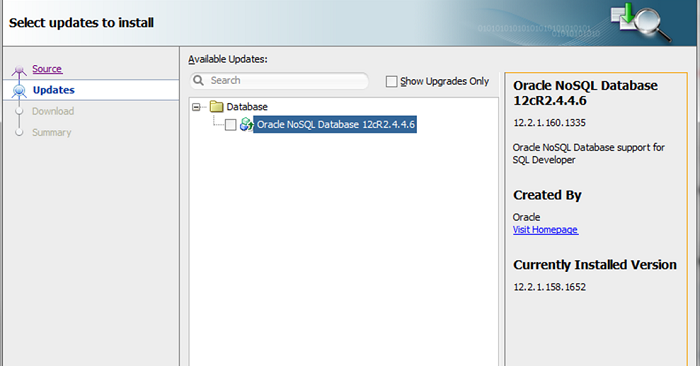
Task: Enable Show Upgrades Only checkbox
Action: pyautogui.click(x=391, y=82)
